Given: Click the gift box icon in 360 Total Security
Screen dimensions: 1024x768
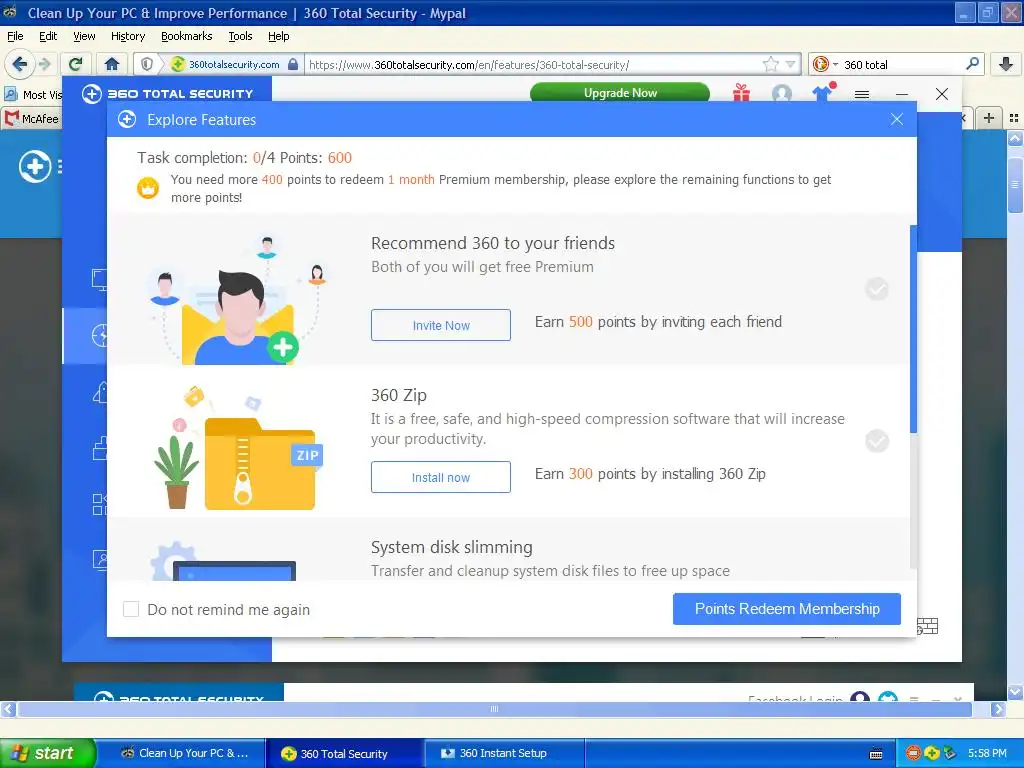Looking at the screenshot, I should (x=741, y=93).
